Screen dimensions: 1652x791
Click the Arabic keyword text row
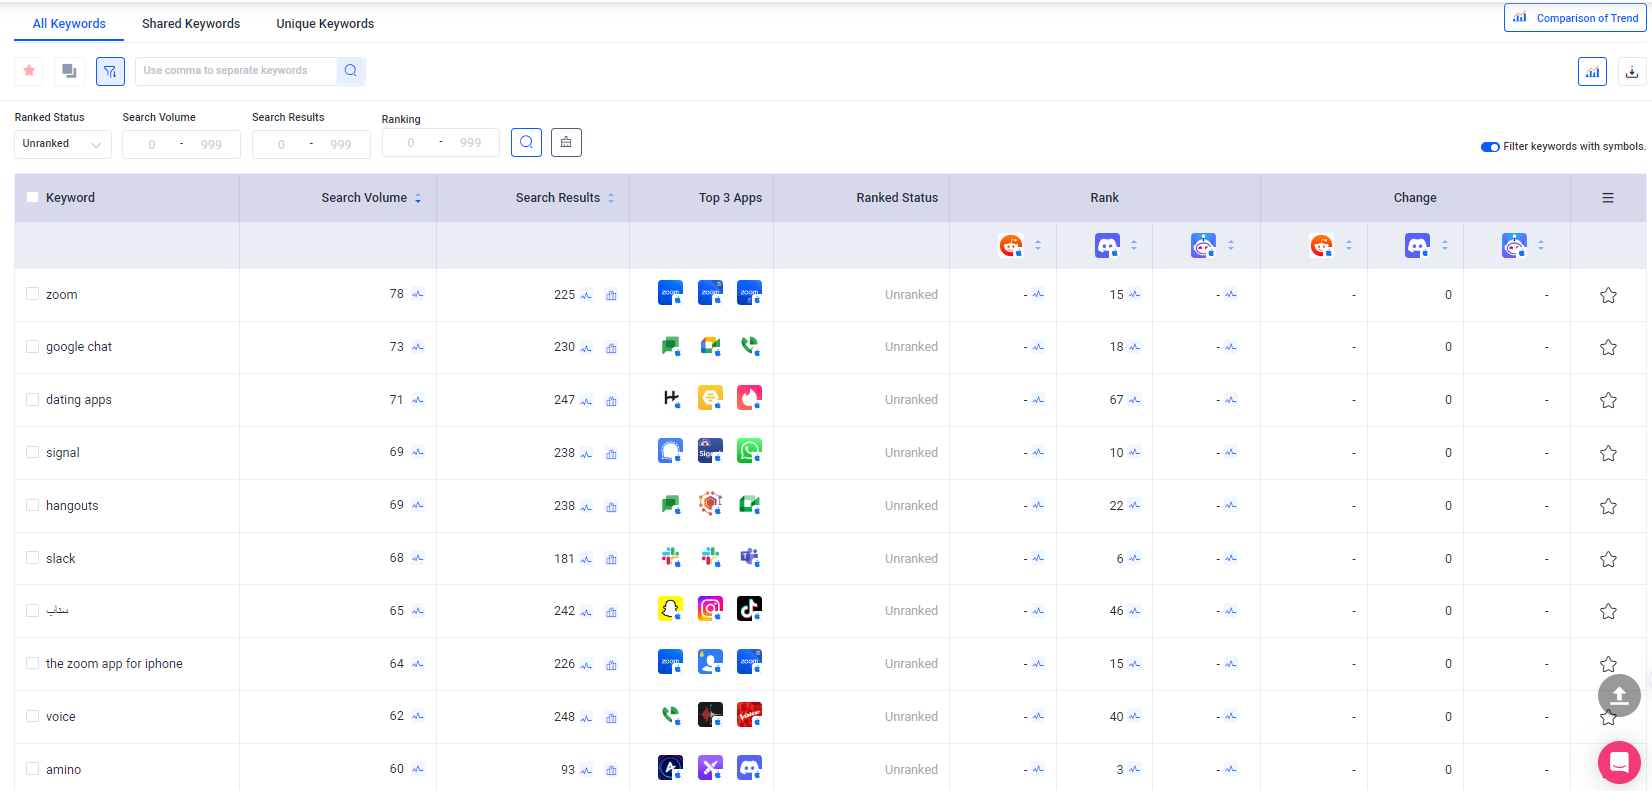57,610
